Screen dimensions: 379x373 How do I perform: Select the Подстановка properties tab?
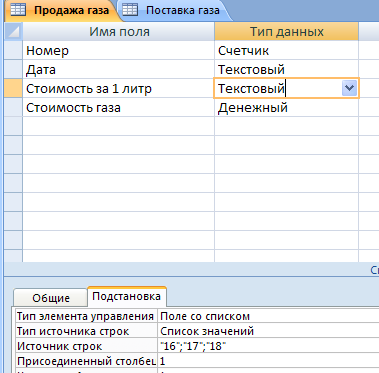[127, 296]
